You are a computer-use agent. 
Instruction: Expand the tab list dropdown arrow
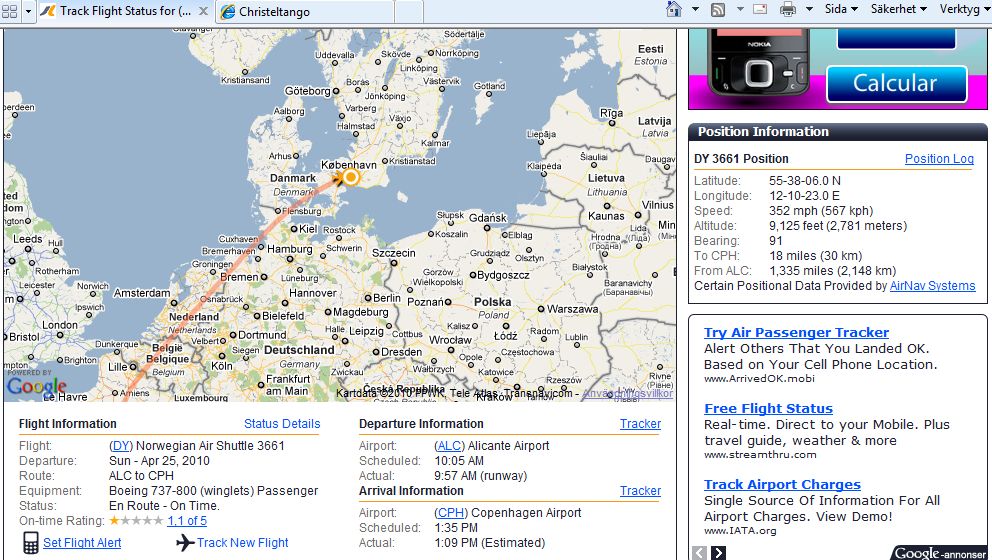[x=28, y=11]
